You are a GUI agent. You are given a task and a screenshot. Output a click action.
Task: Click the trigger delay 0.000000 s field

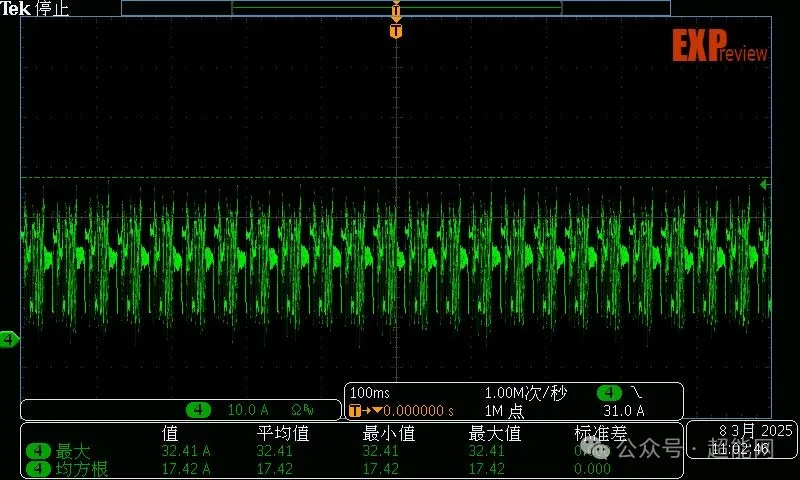[x=412, y=411]
